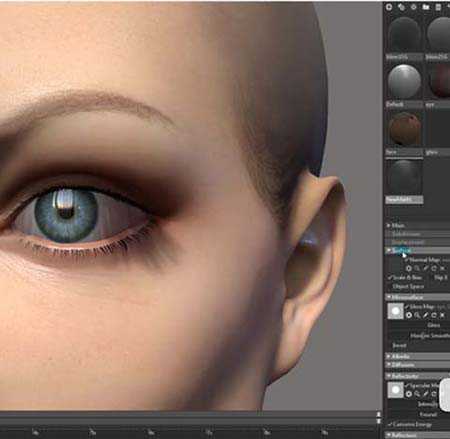Toggle the Conserve Energy checkbox
This screenshot has width=450, height=439.
pyautogui.click(x=390, y=424)
